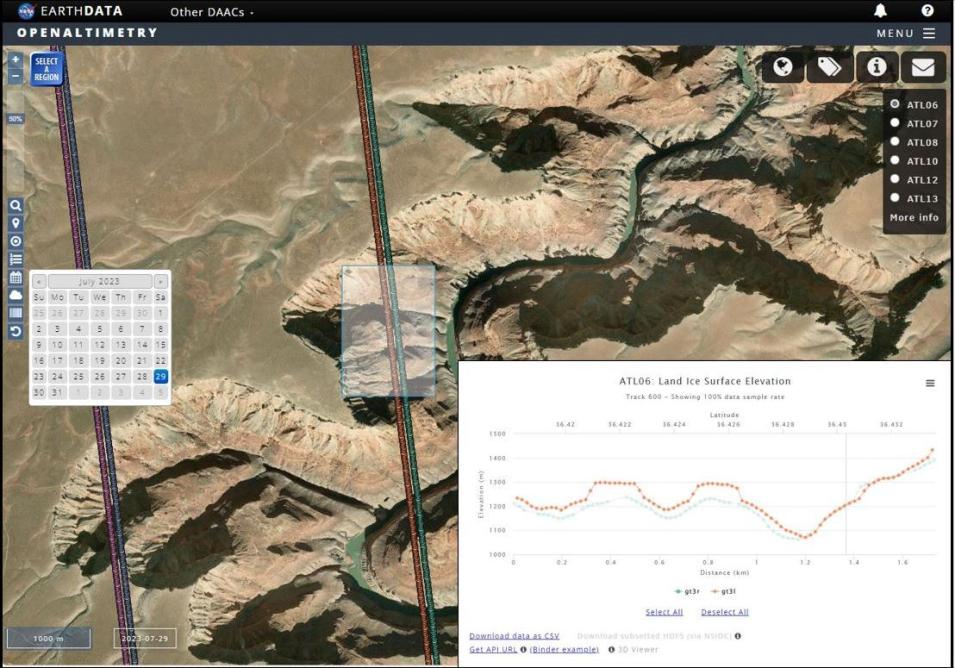
Task: Click the Deselect All link
Action: 724,612
